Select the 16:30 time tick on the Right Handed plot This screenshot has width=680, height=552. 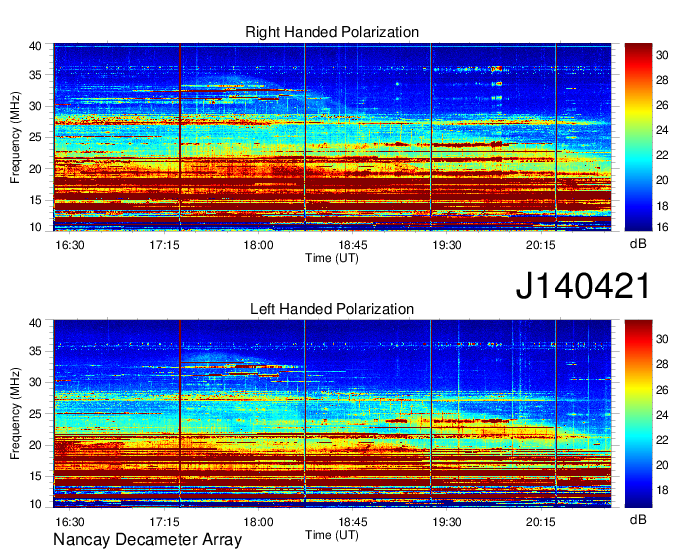coord(70,245)
